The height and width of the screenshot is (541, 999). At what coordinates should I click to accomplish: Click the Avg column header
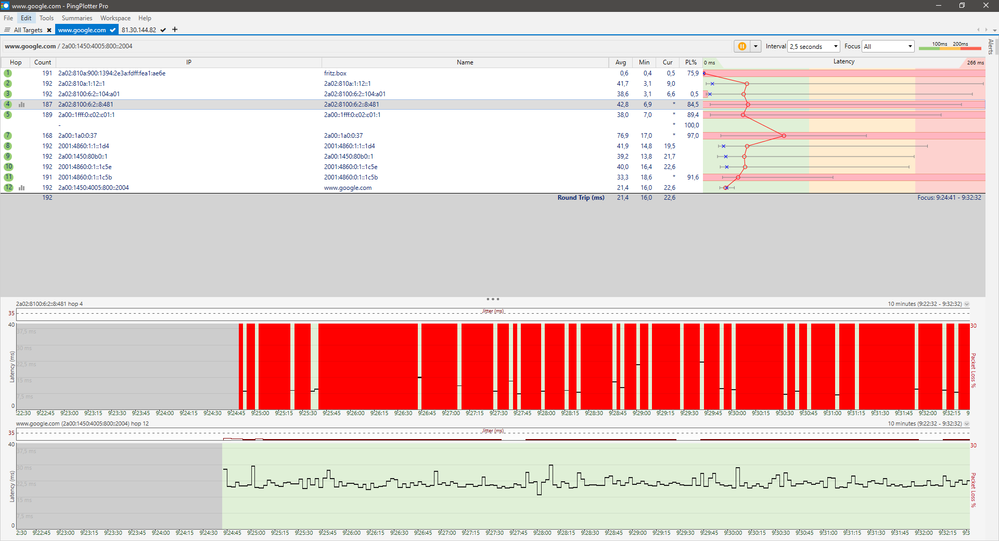pyautogui.click(x=621, y=62)
